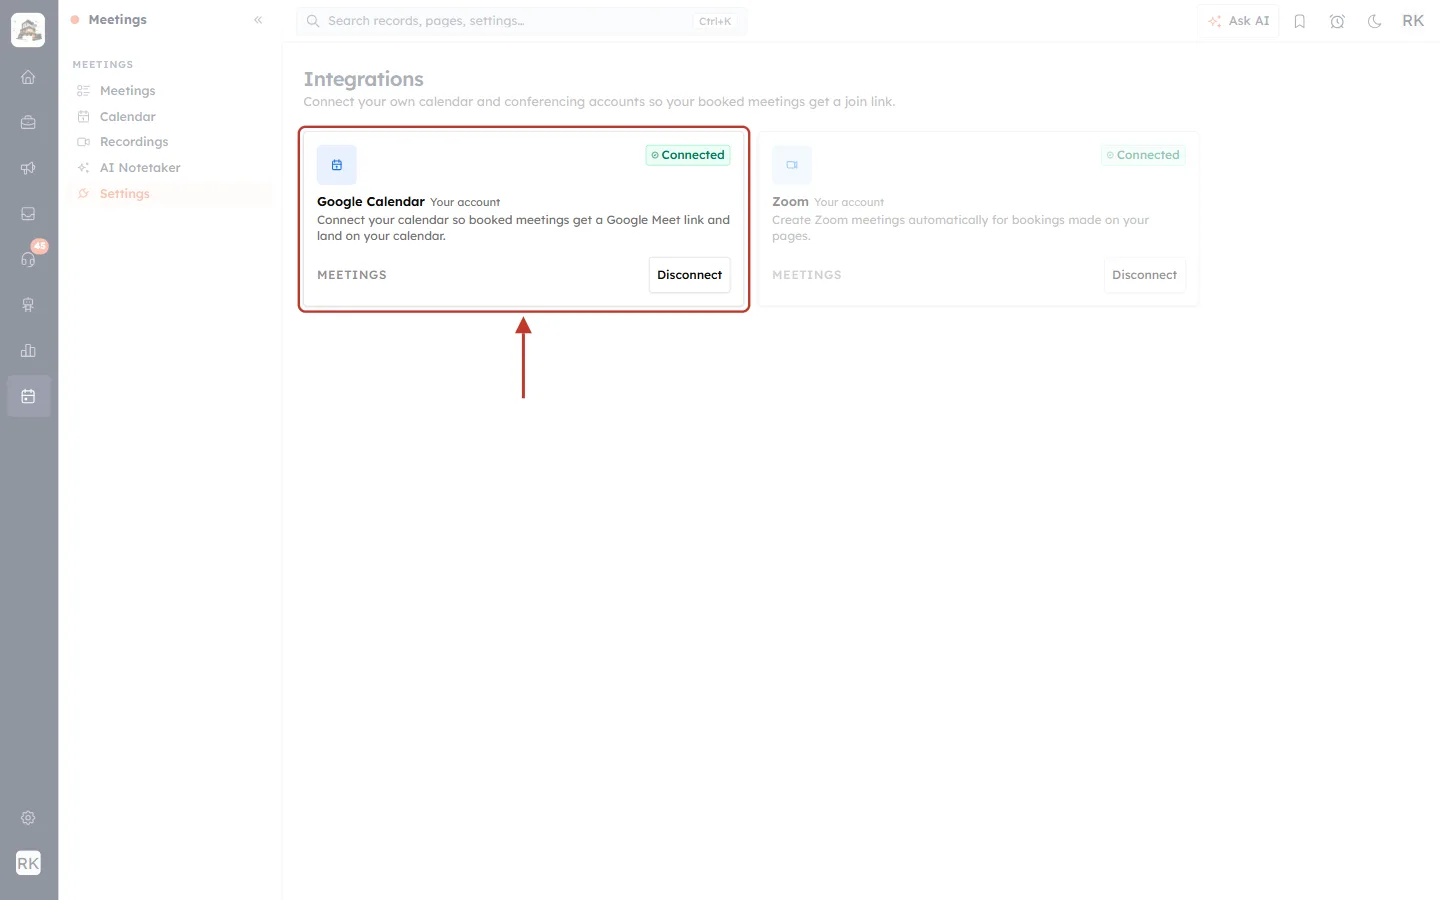Click the MEETINGS label on the Zoom card

tap(807, 275)
